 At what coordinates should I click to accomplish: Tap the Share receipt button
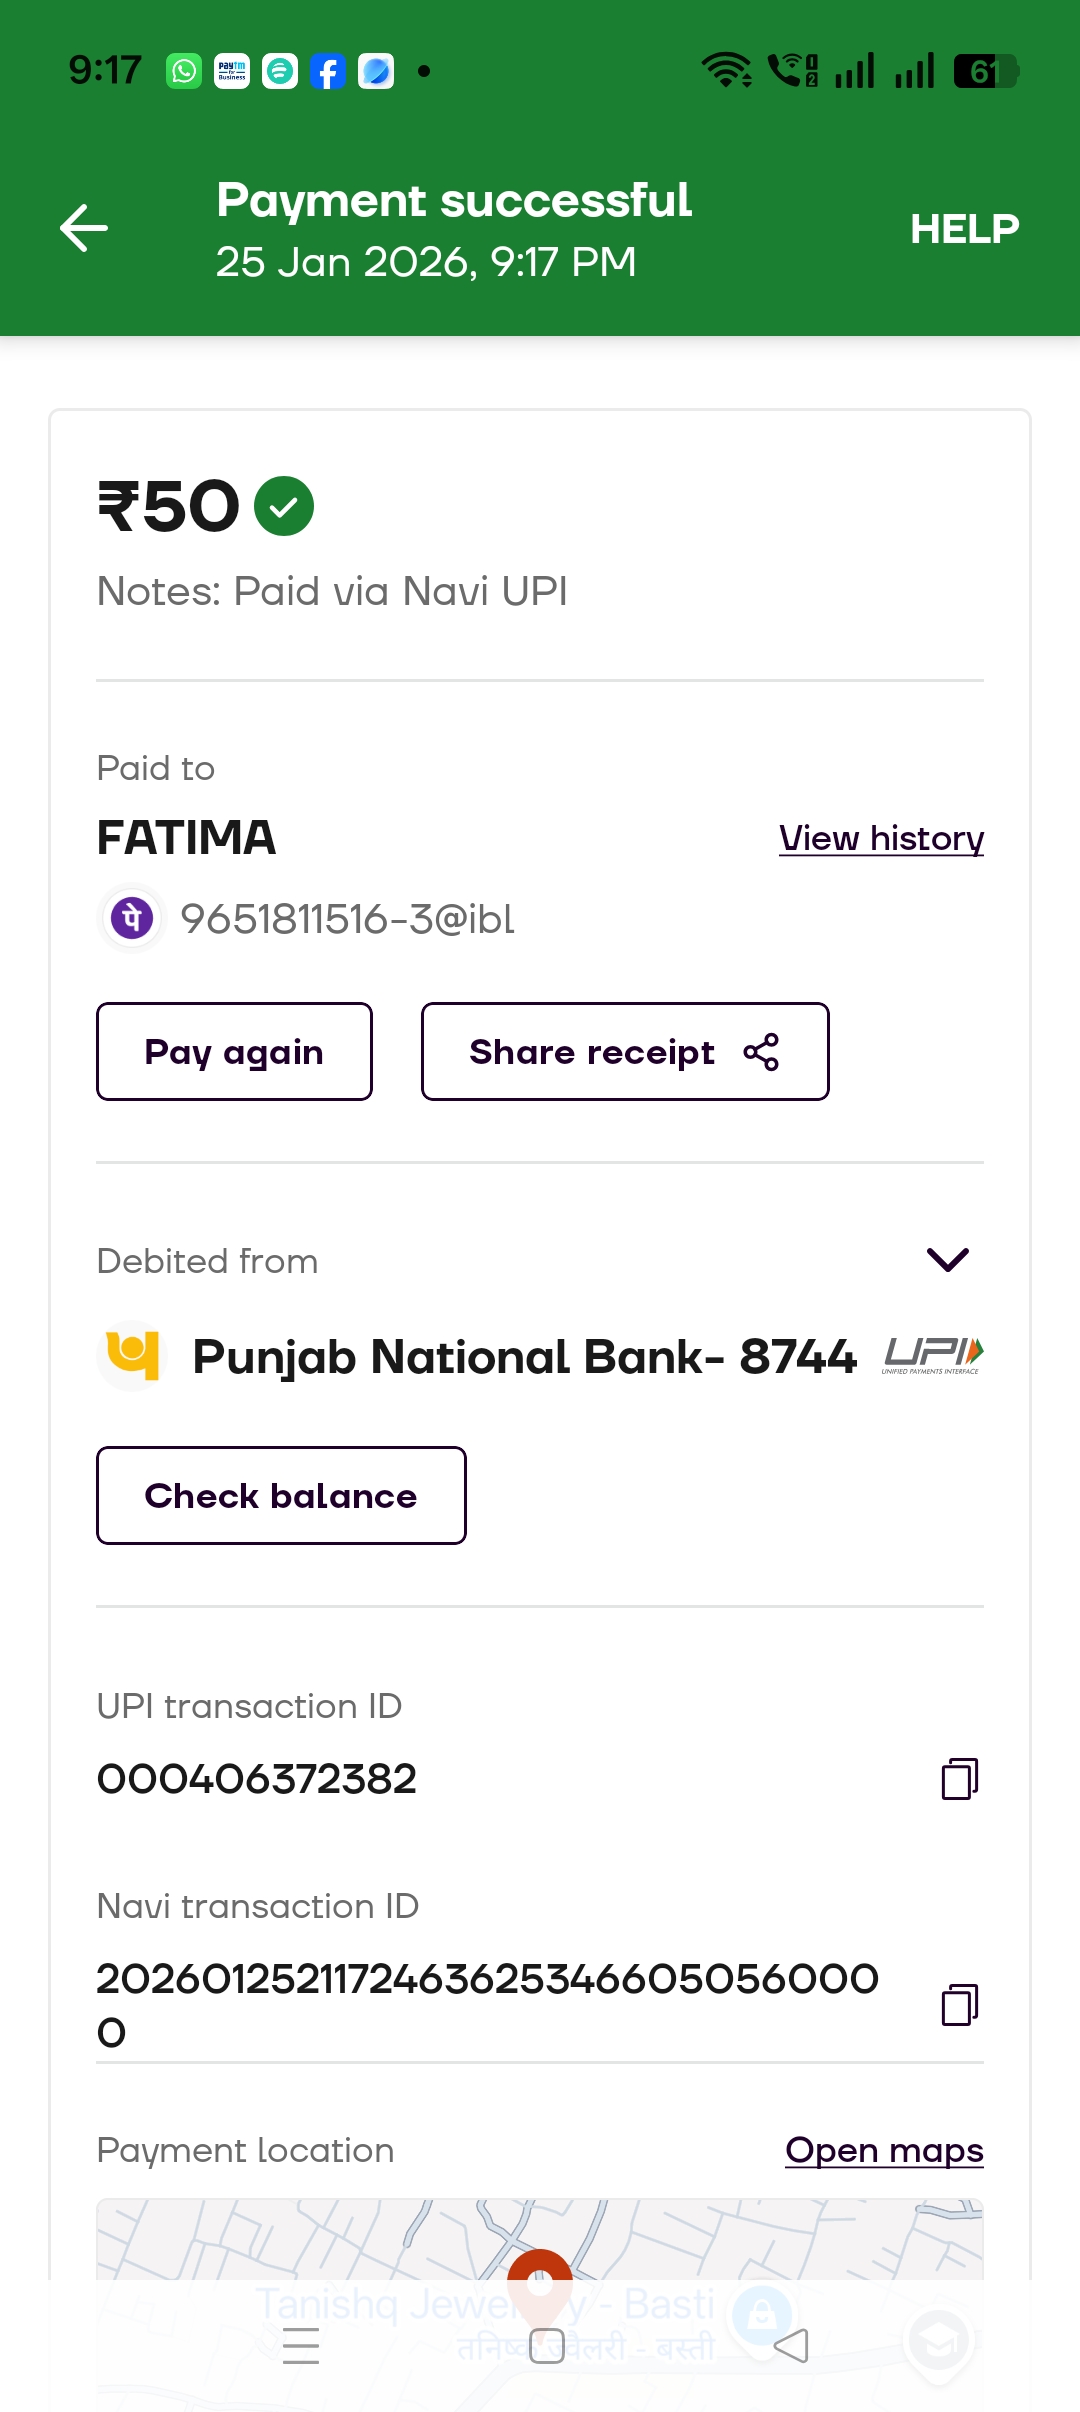(x=624, y=1052)
